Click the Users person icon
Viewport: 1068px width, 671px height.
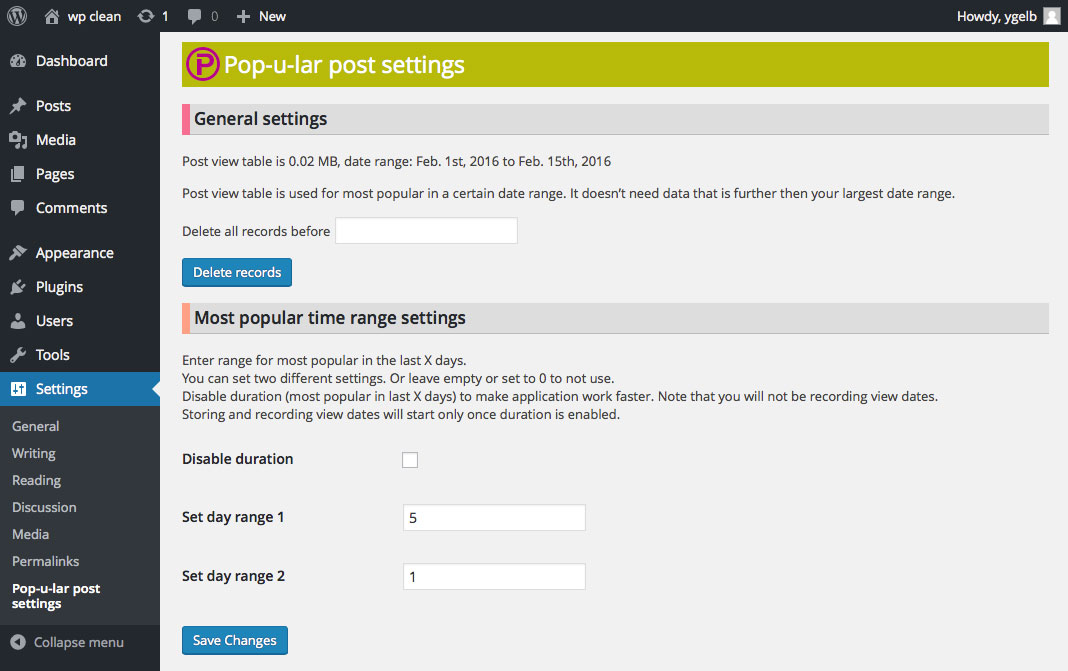18,321
